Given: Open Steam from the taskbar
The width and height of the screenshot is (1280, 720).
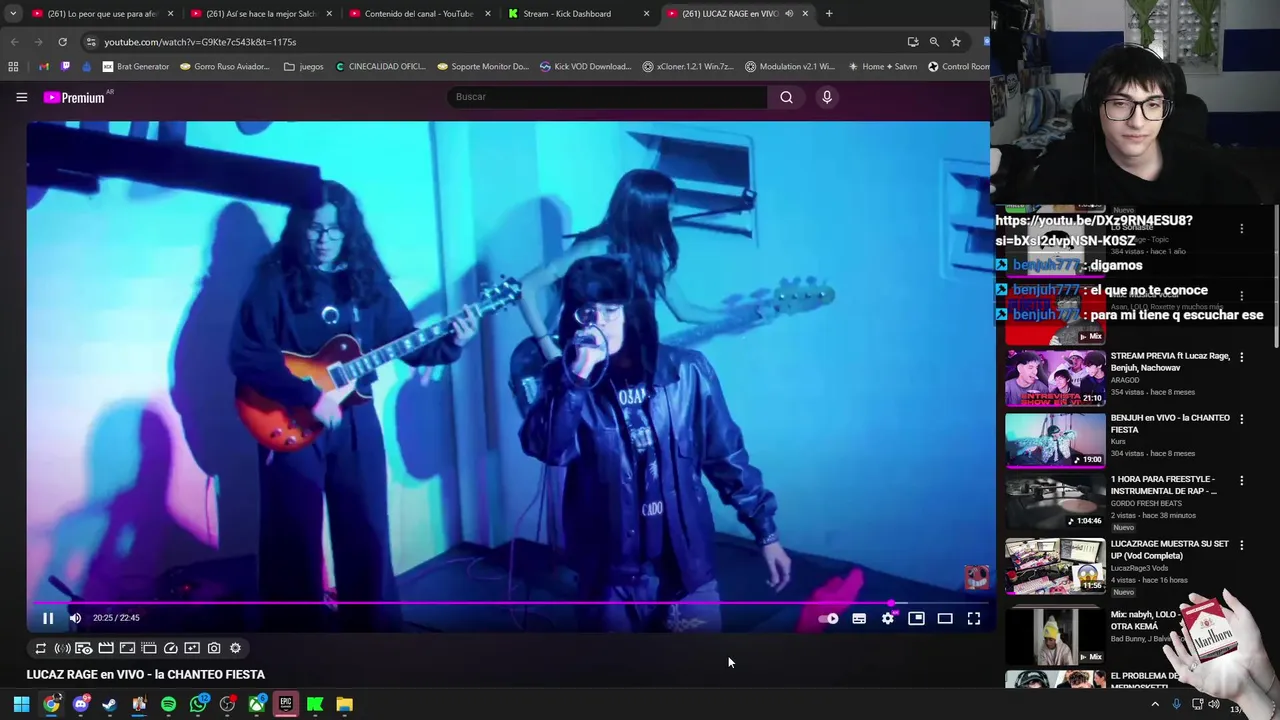Looking at the screenshot, I should click(109, 704).
